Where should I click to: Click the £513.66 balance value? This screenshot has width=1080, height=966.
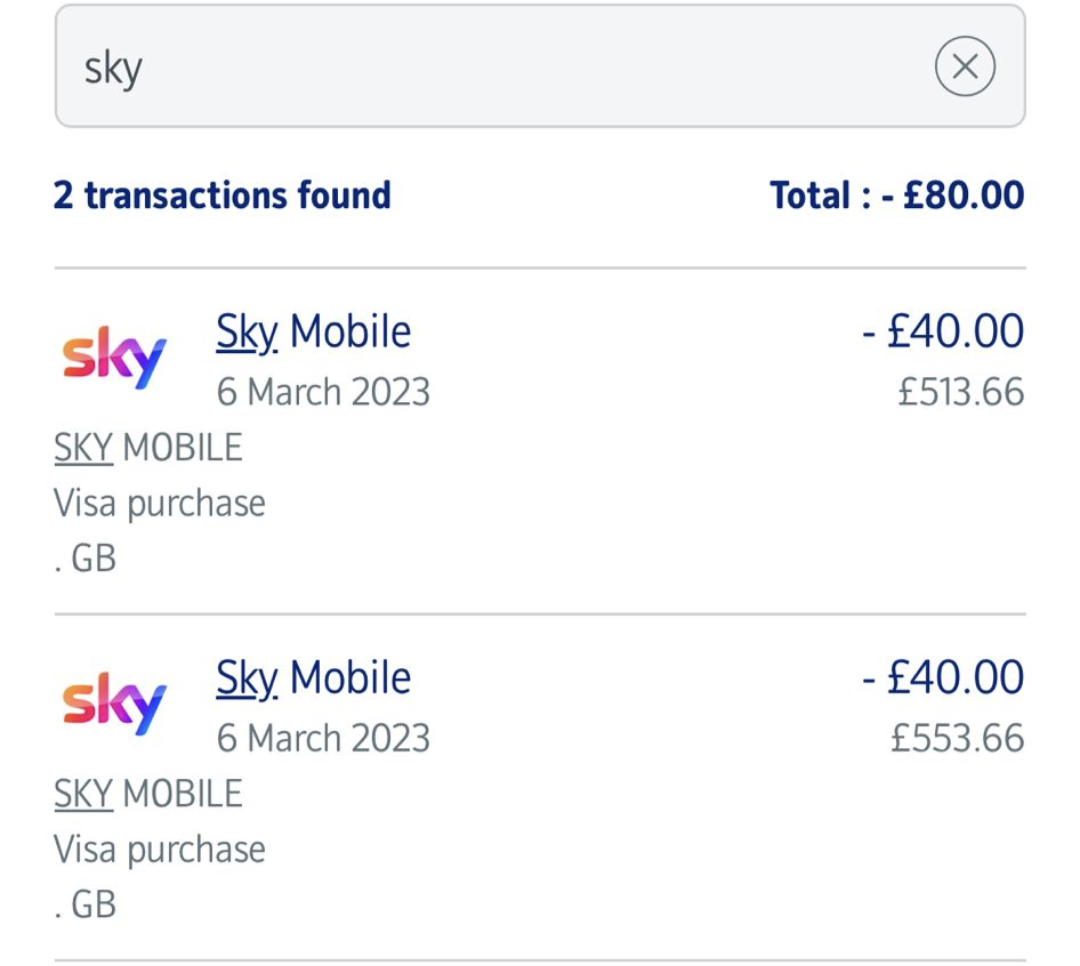point(960,392)
